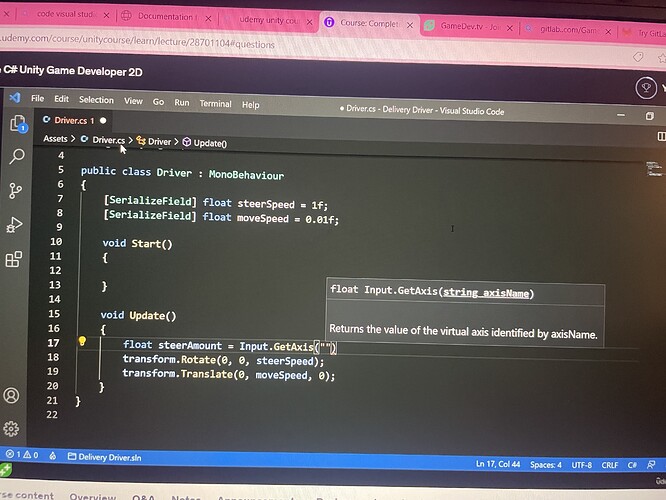Click the string axisName parameter in tooltip
Screen dimensions: 666x500
[x=486, y=293]
